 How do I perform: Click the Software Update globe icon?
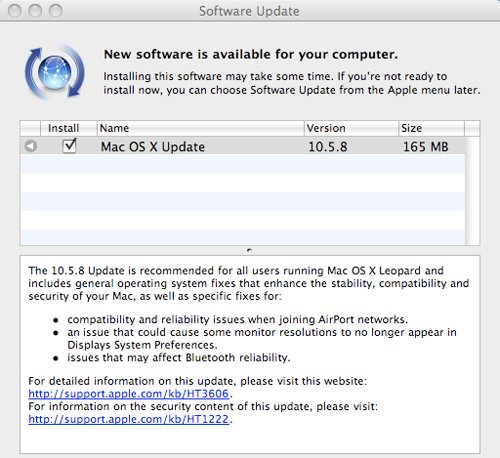click(54, 72)
